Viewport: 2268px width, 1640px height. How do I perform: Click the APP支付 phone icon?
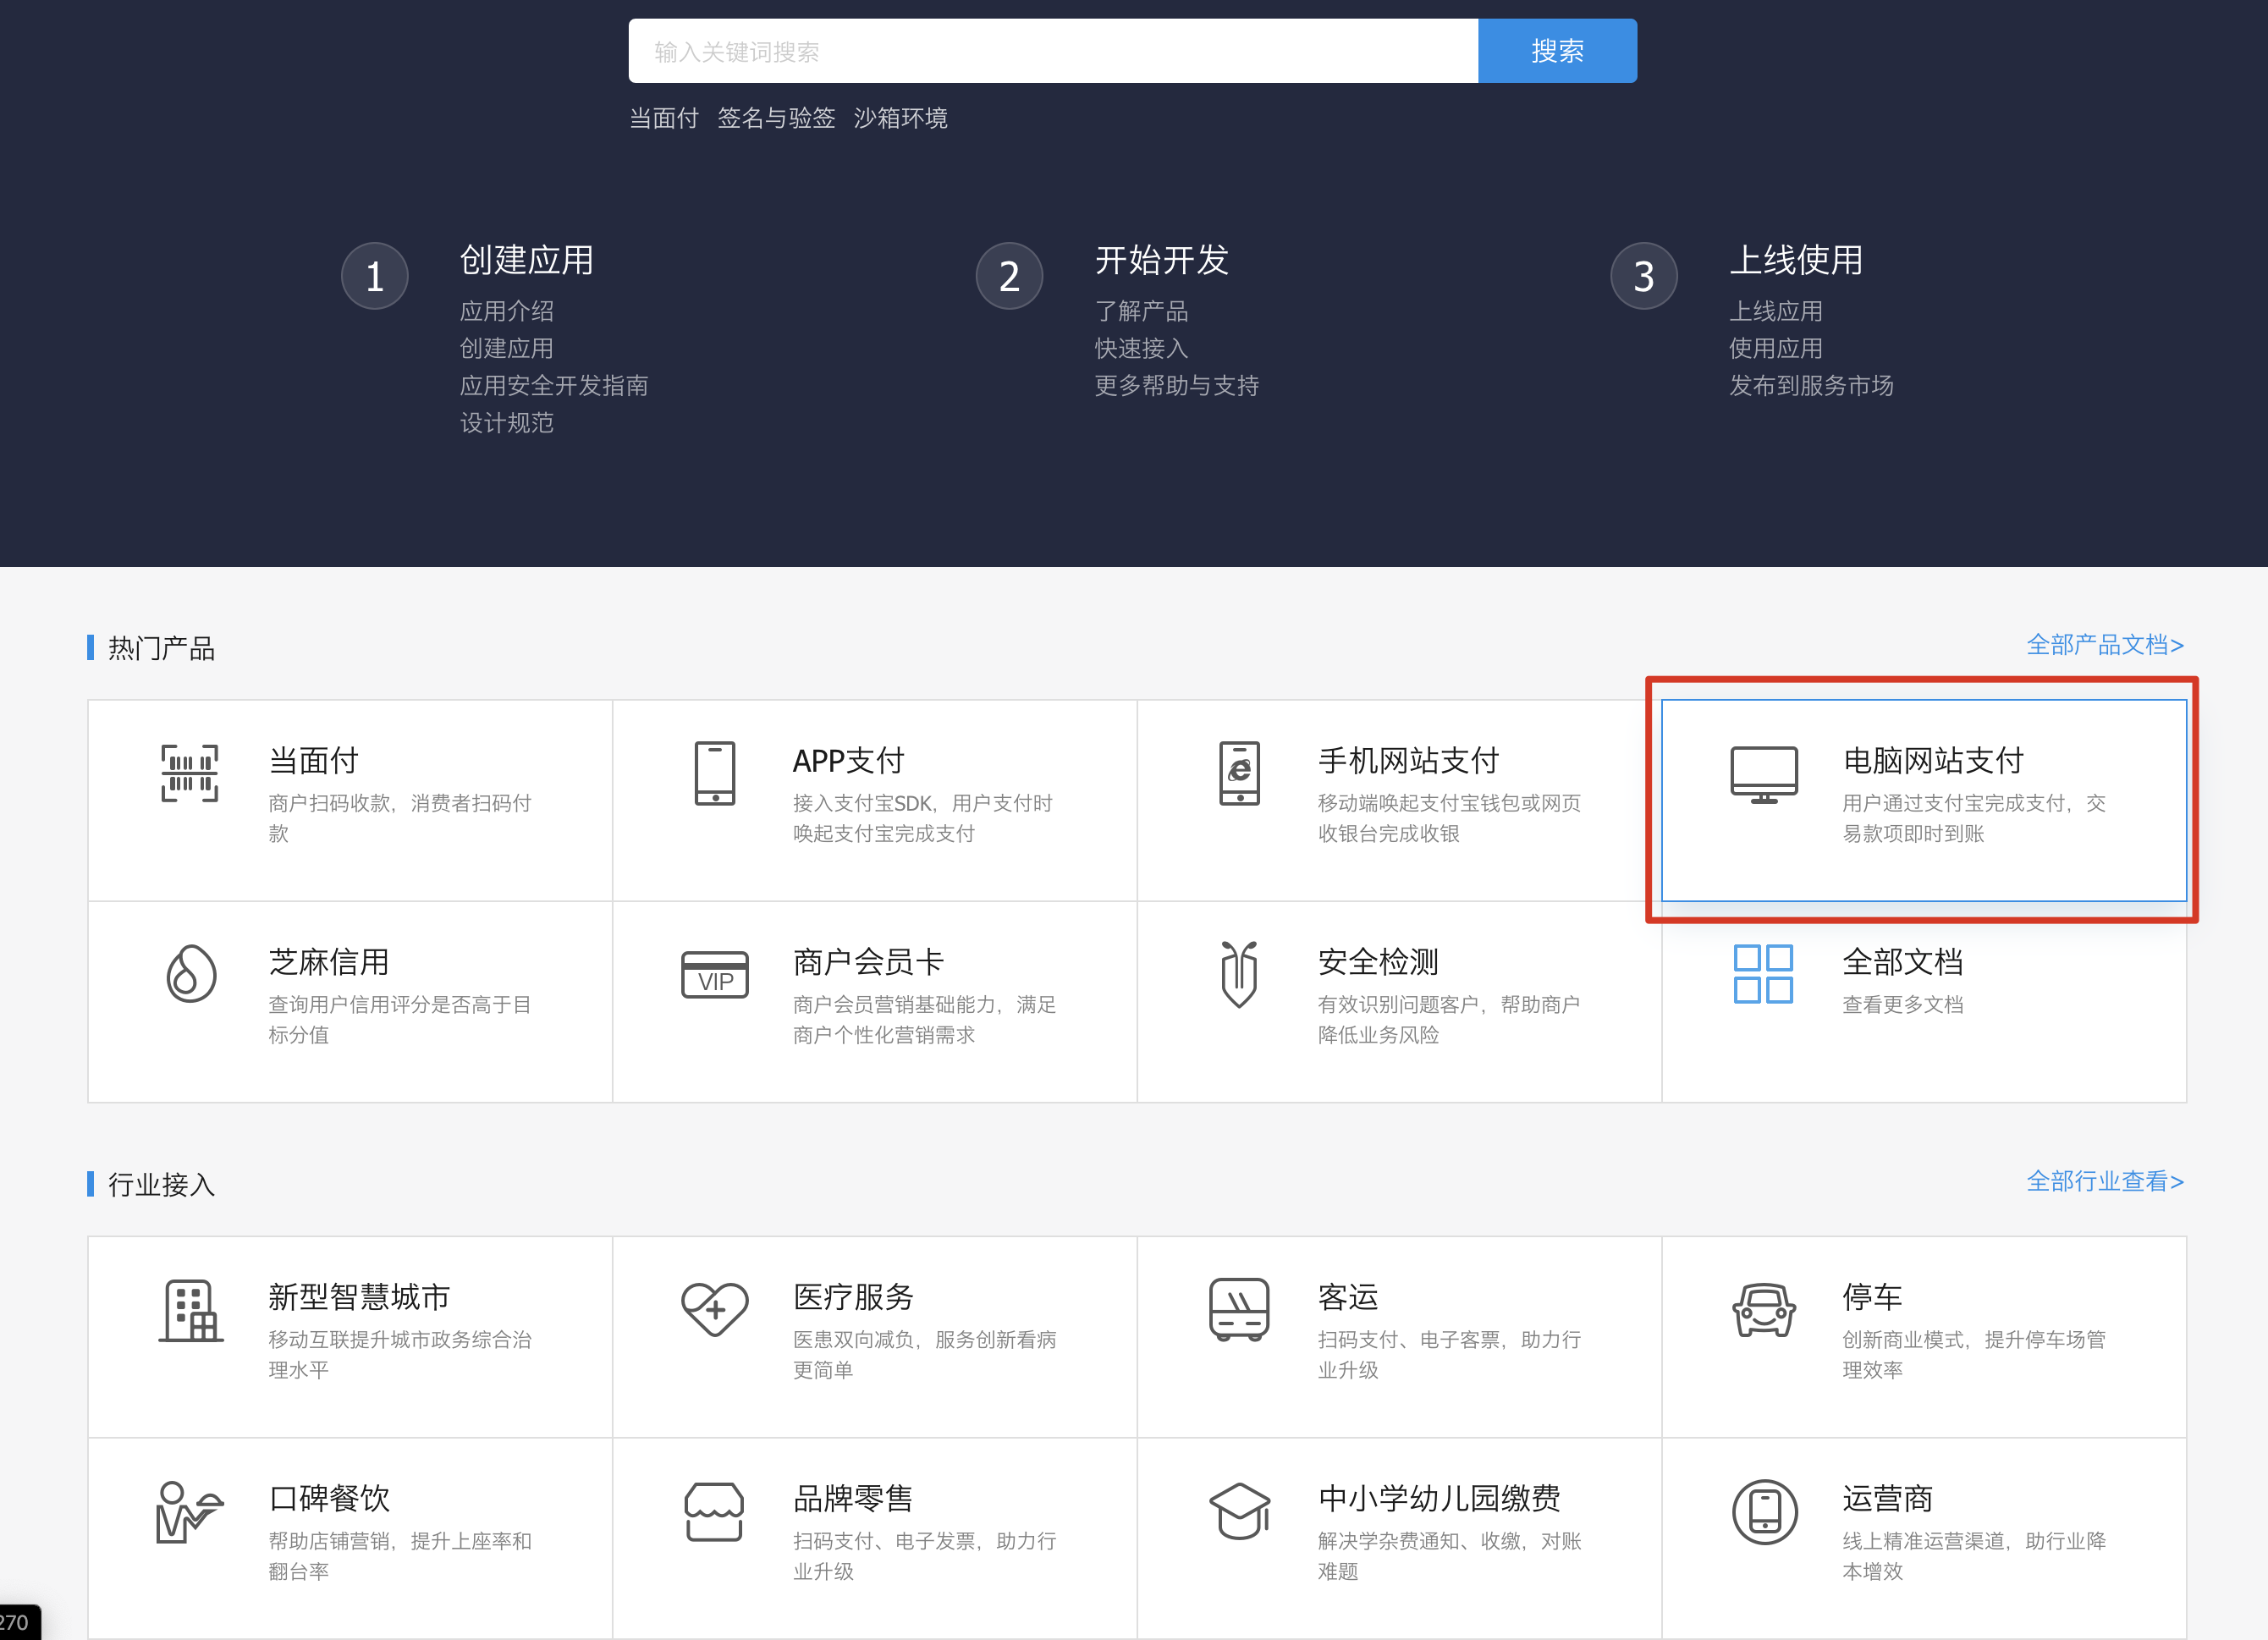pos(714,773)
